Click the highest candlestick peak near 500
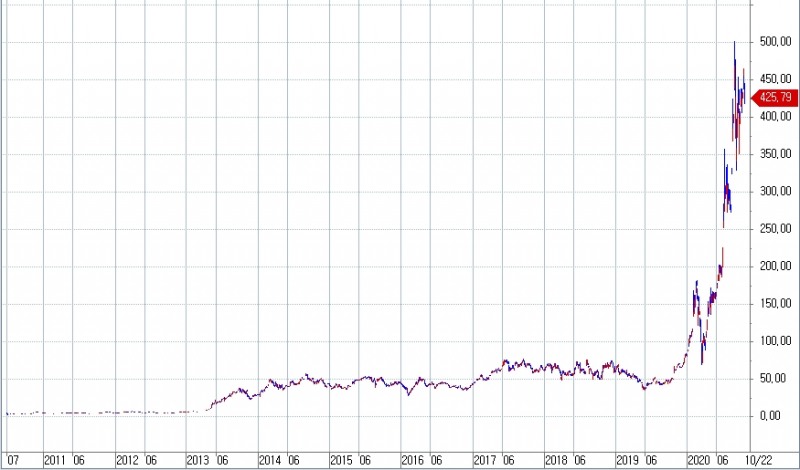Image resolution: width=800 pixels, height=470 pixels. pyautogui.click(x=735, y=44)
